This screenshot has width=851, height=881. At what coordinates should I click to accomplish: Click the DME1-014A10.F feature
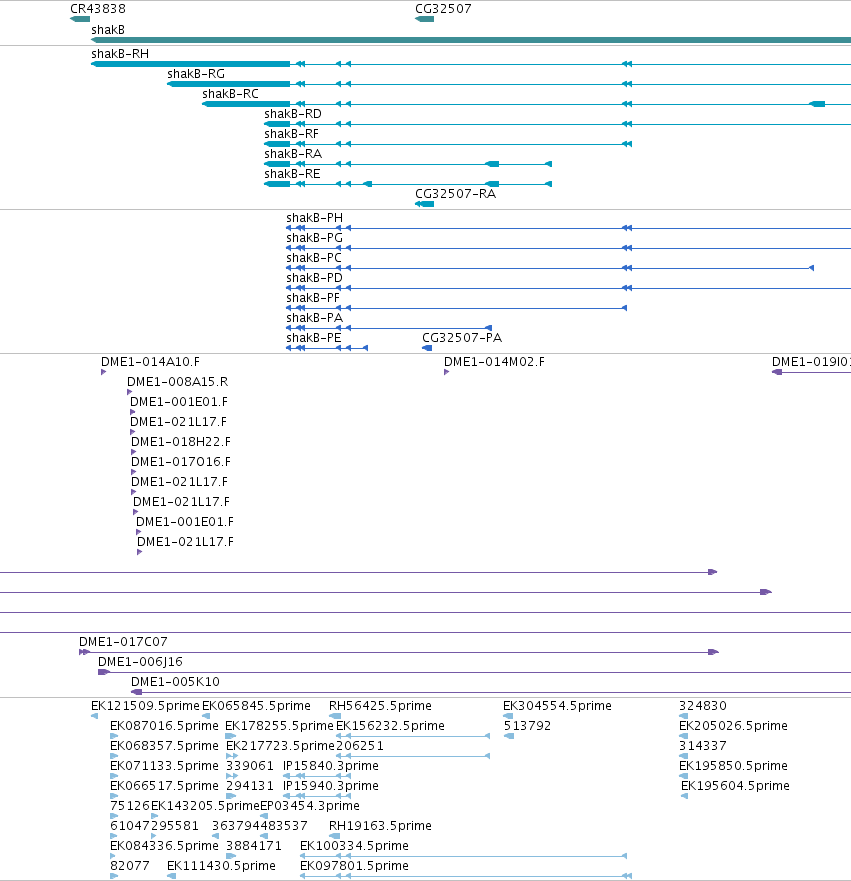[103, 372]
